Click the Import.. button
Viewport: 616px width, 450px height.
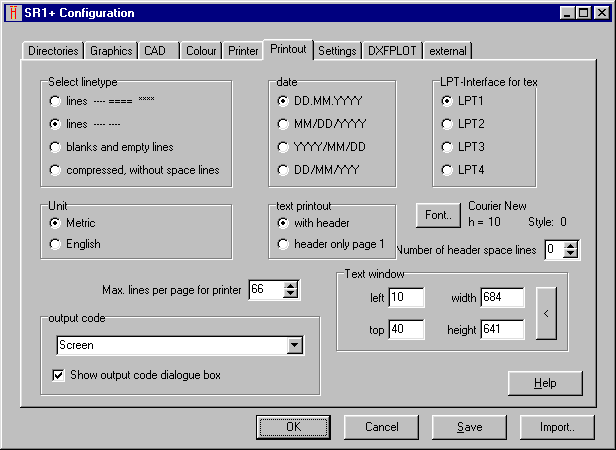point(557,427)
